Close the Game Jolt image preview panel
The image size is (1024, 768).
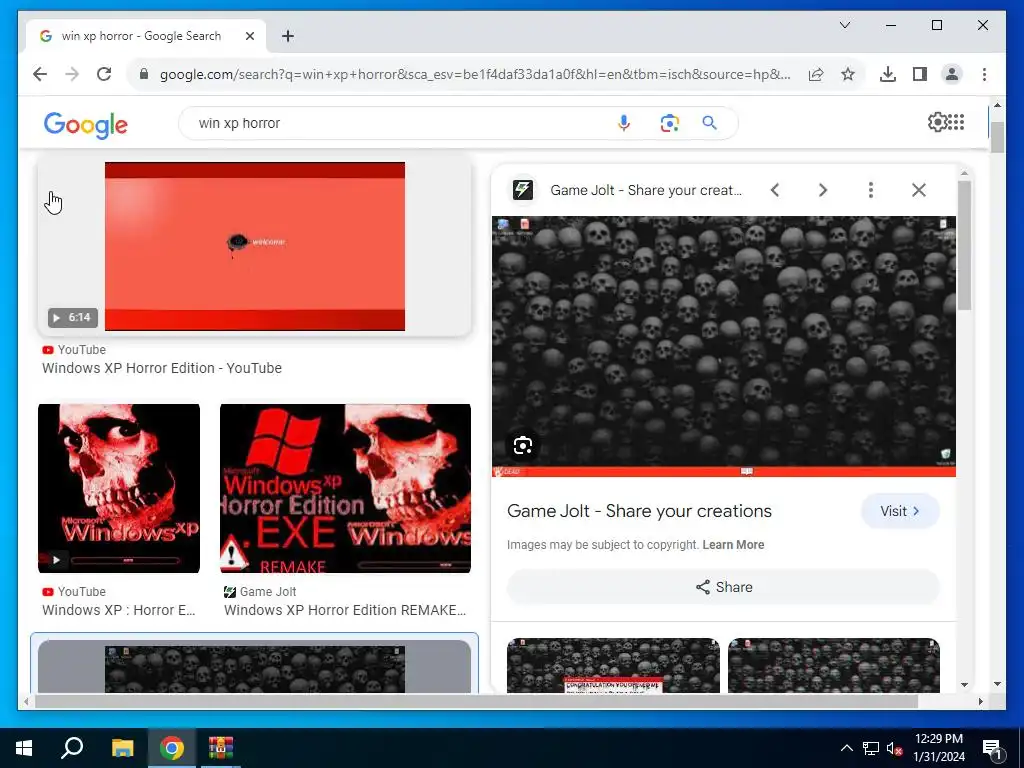pyautogui.click(x=919, y=190)
